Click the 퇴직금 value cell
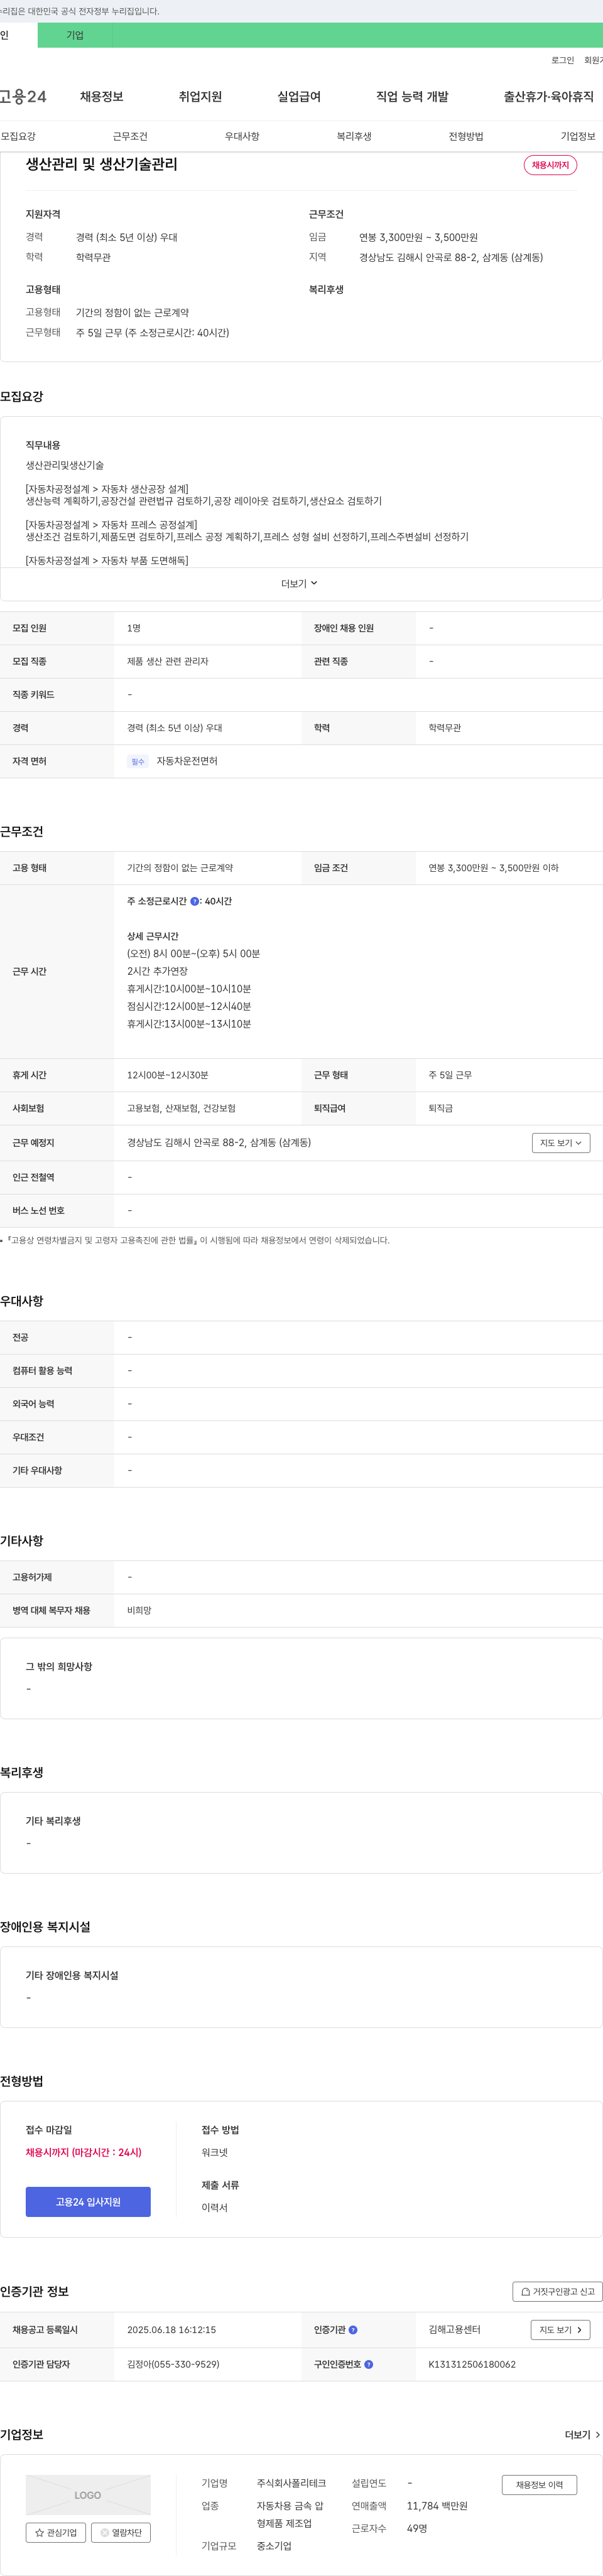 tap(441, 1109)
